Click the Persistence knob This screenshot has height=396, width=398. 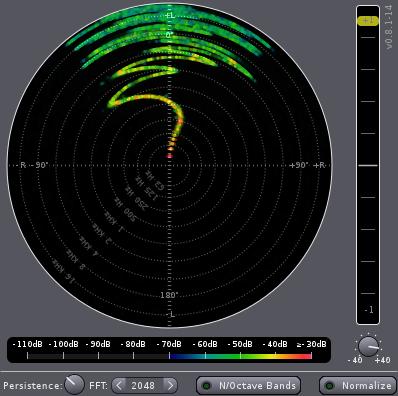click(x=74, y=384)
